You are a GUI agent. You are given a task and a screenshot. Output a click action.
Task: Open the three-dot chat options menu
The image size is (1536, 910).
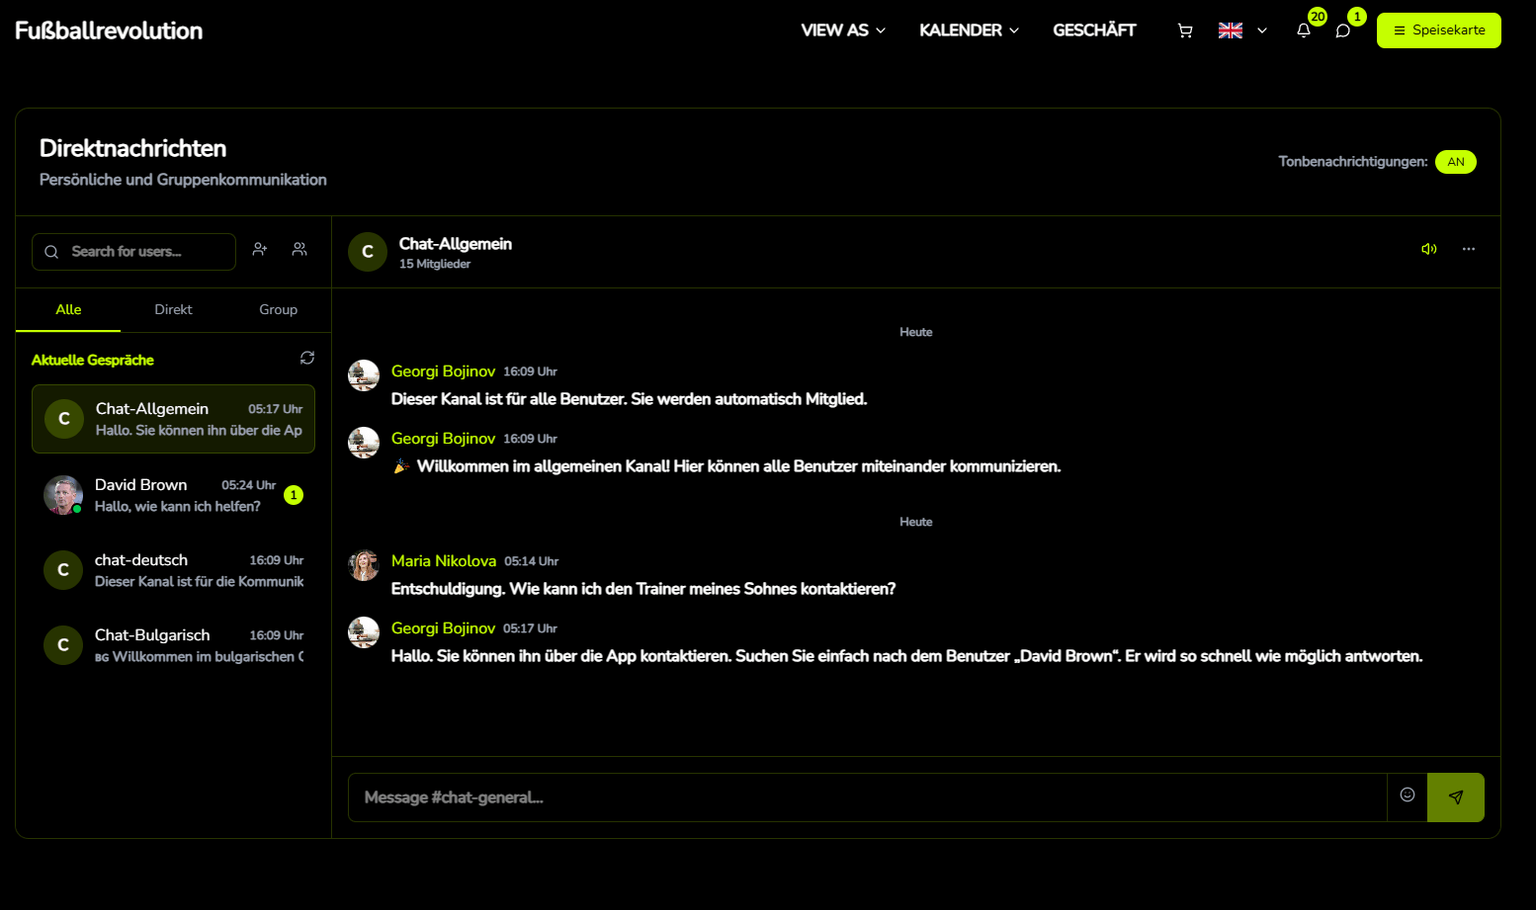1468,249
